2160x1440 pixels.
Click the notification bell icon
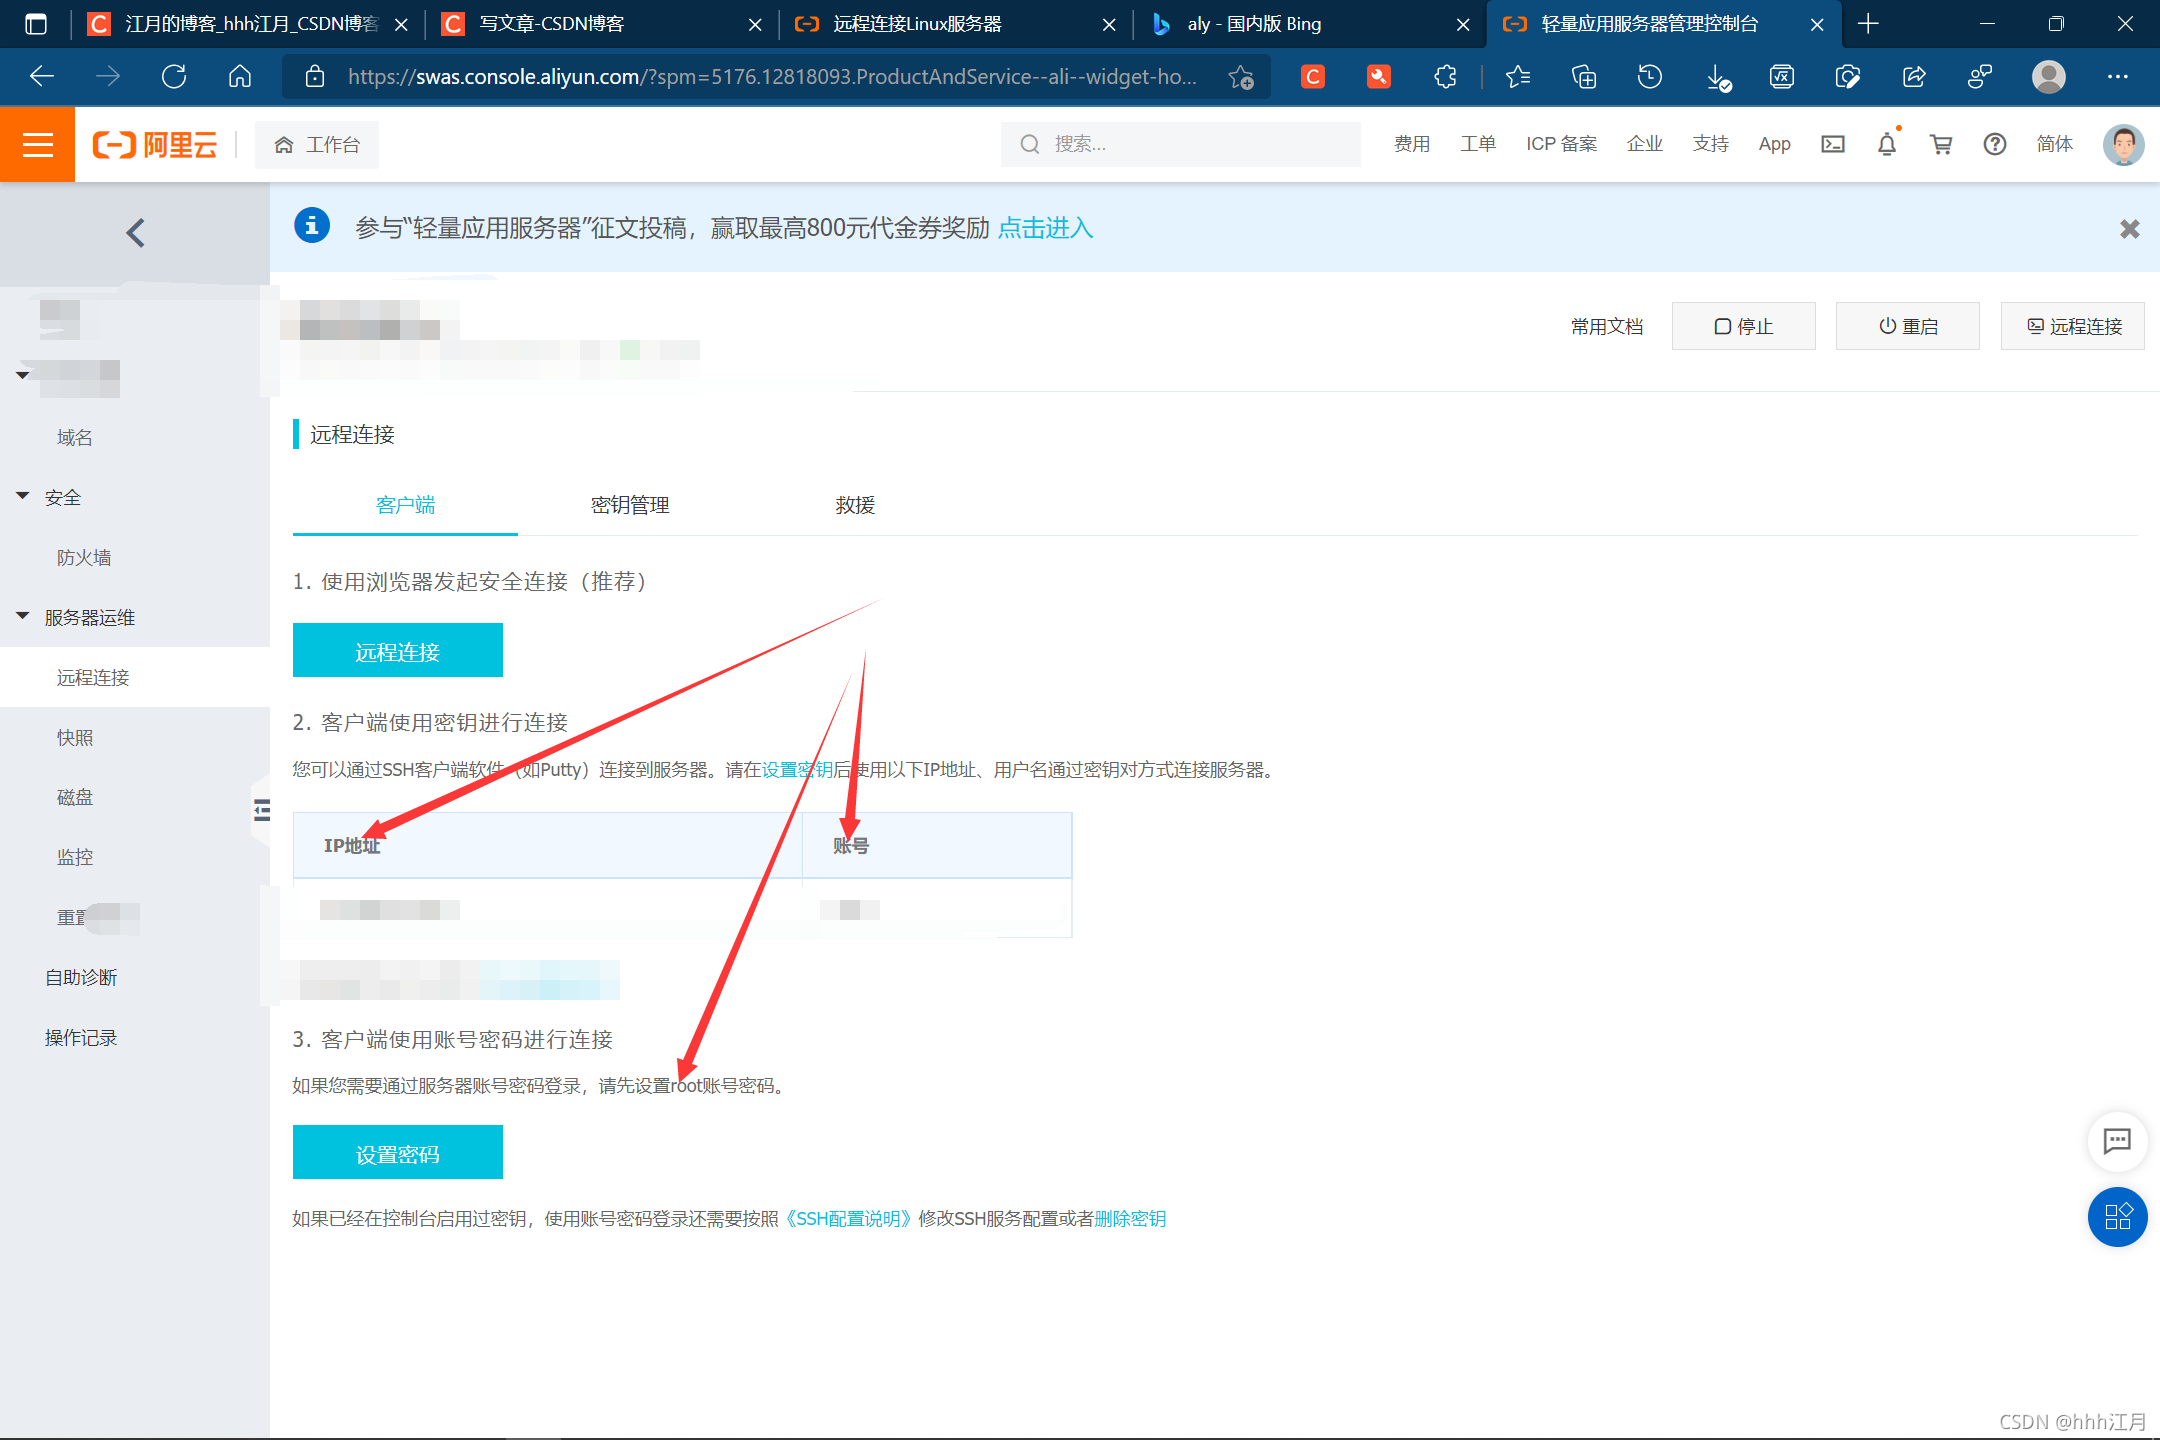click(x=1886, y=145)
